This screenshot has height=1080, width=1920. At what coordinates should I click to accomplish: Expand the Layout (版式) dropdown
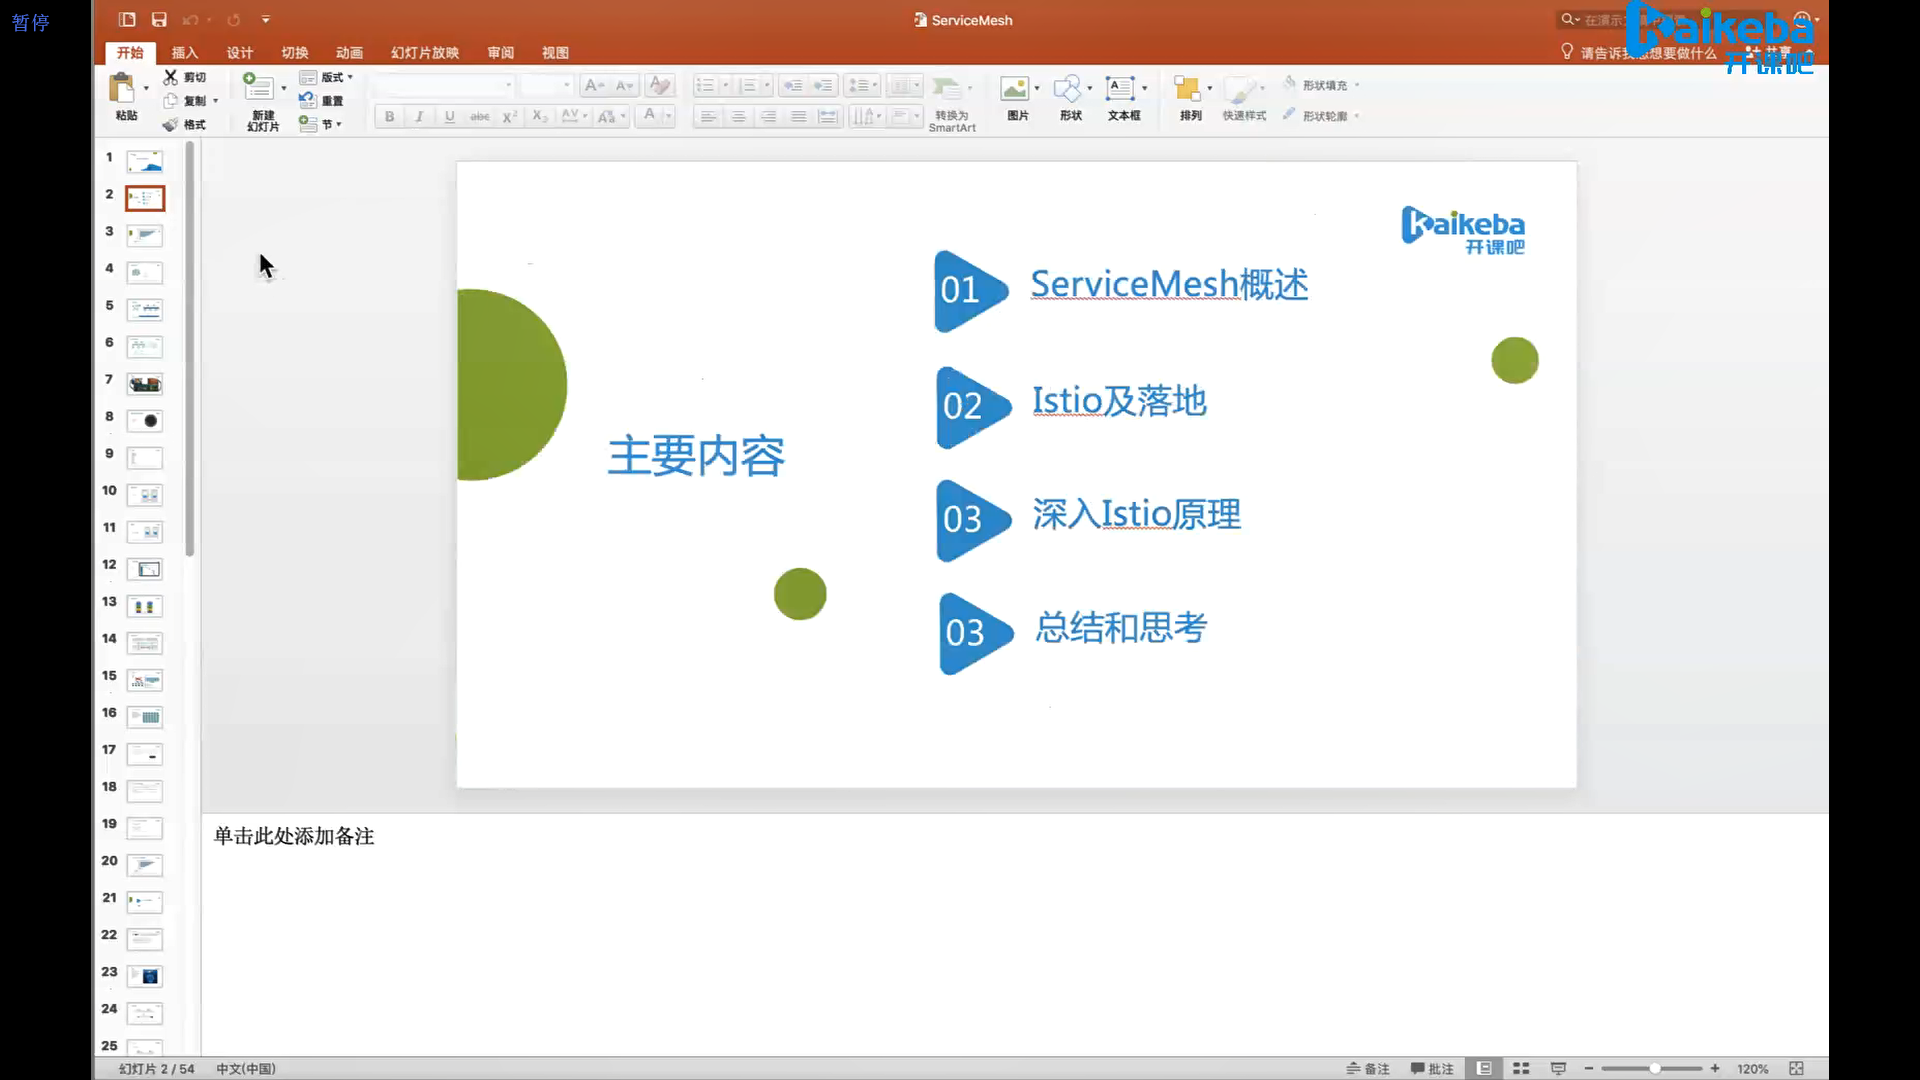[350, 77]
